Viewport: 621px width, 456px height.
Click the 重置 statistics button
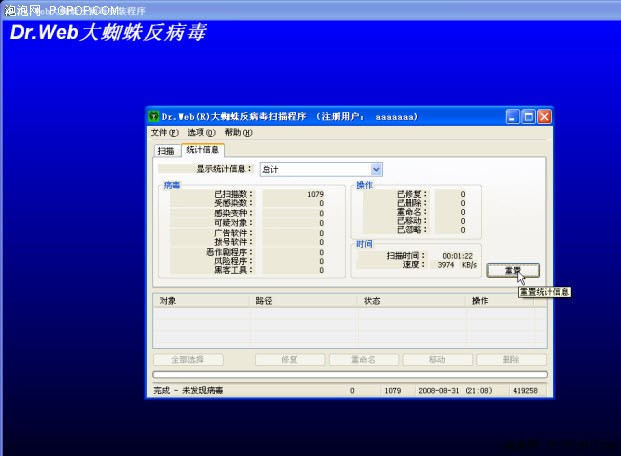(x=513, y=271)
